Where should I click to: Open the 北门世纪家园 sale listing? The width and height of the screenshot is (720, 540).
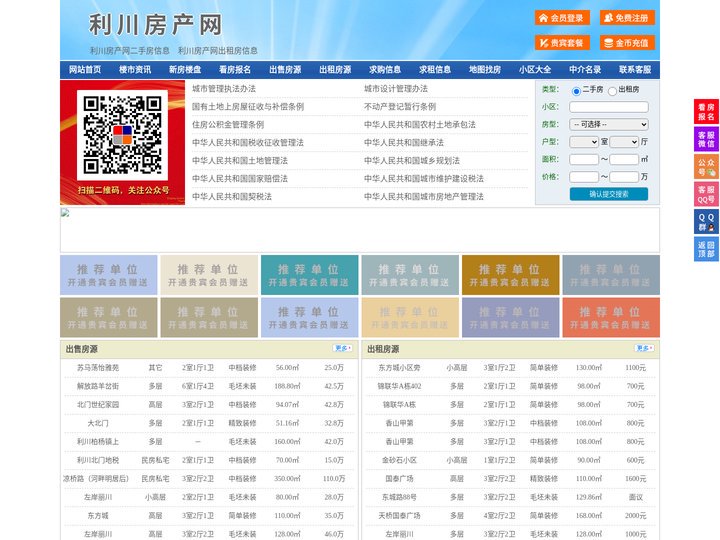pos(98,405)
